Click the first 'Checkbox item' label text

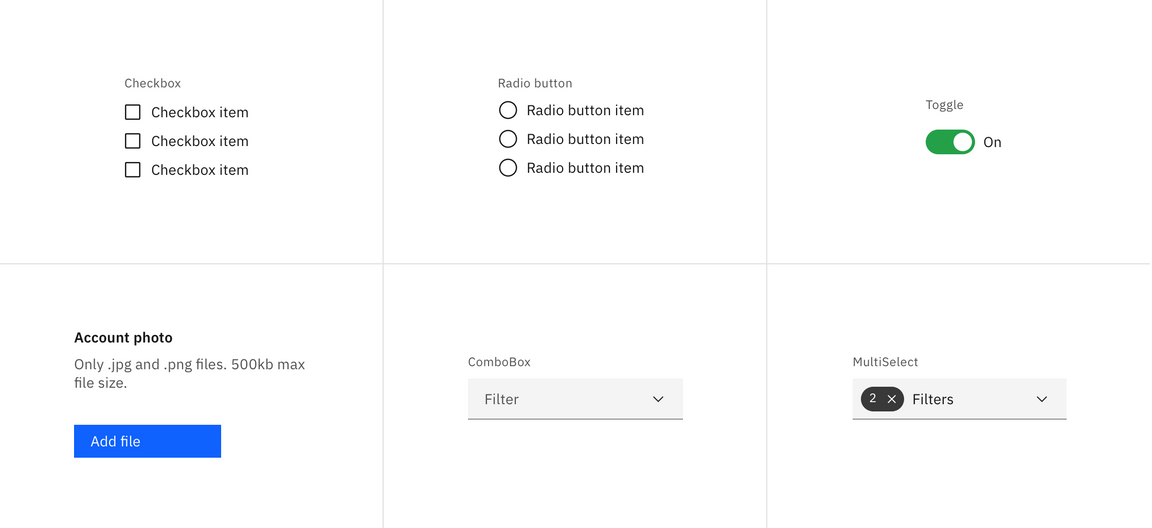(200, 112)
